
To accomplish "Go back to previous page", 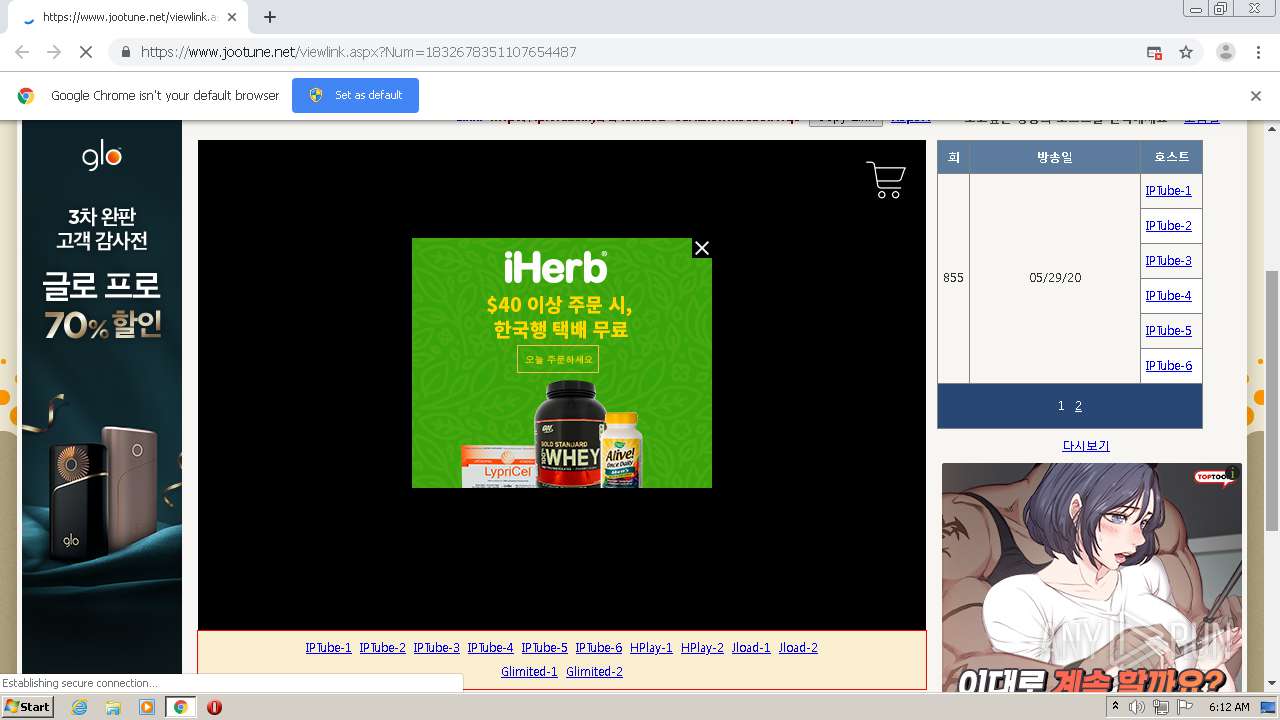I will [22, 52].
